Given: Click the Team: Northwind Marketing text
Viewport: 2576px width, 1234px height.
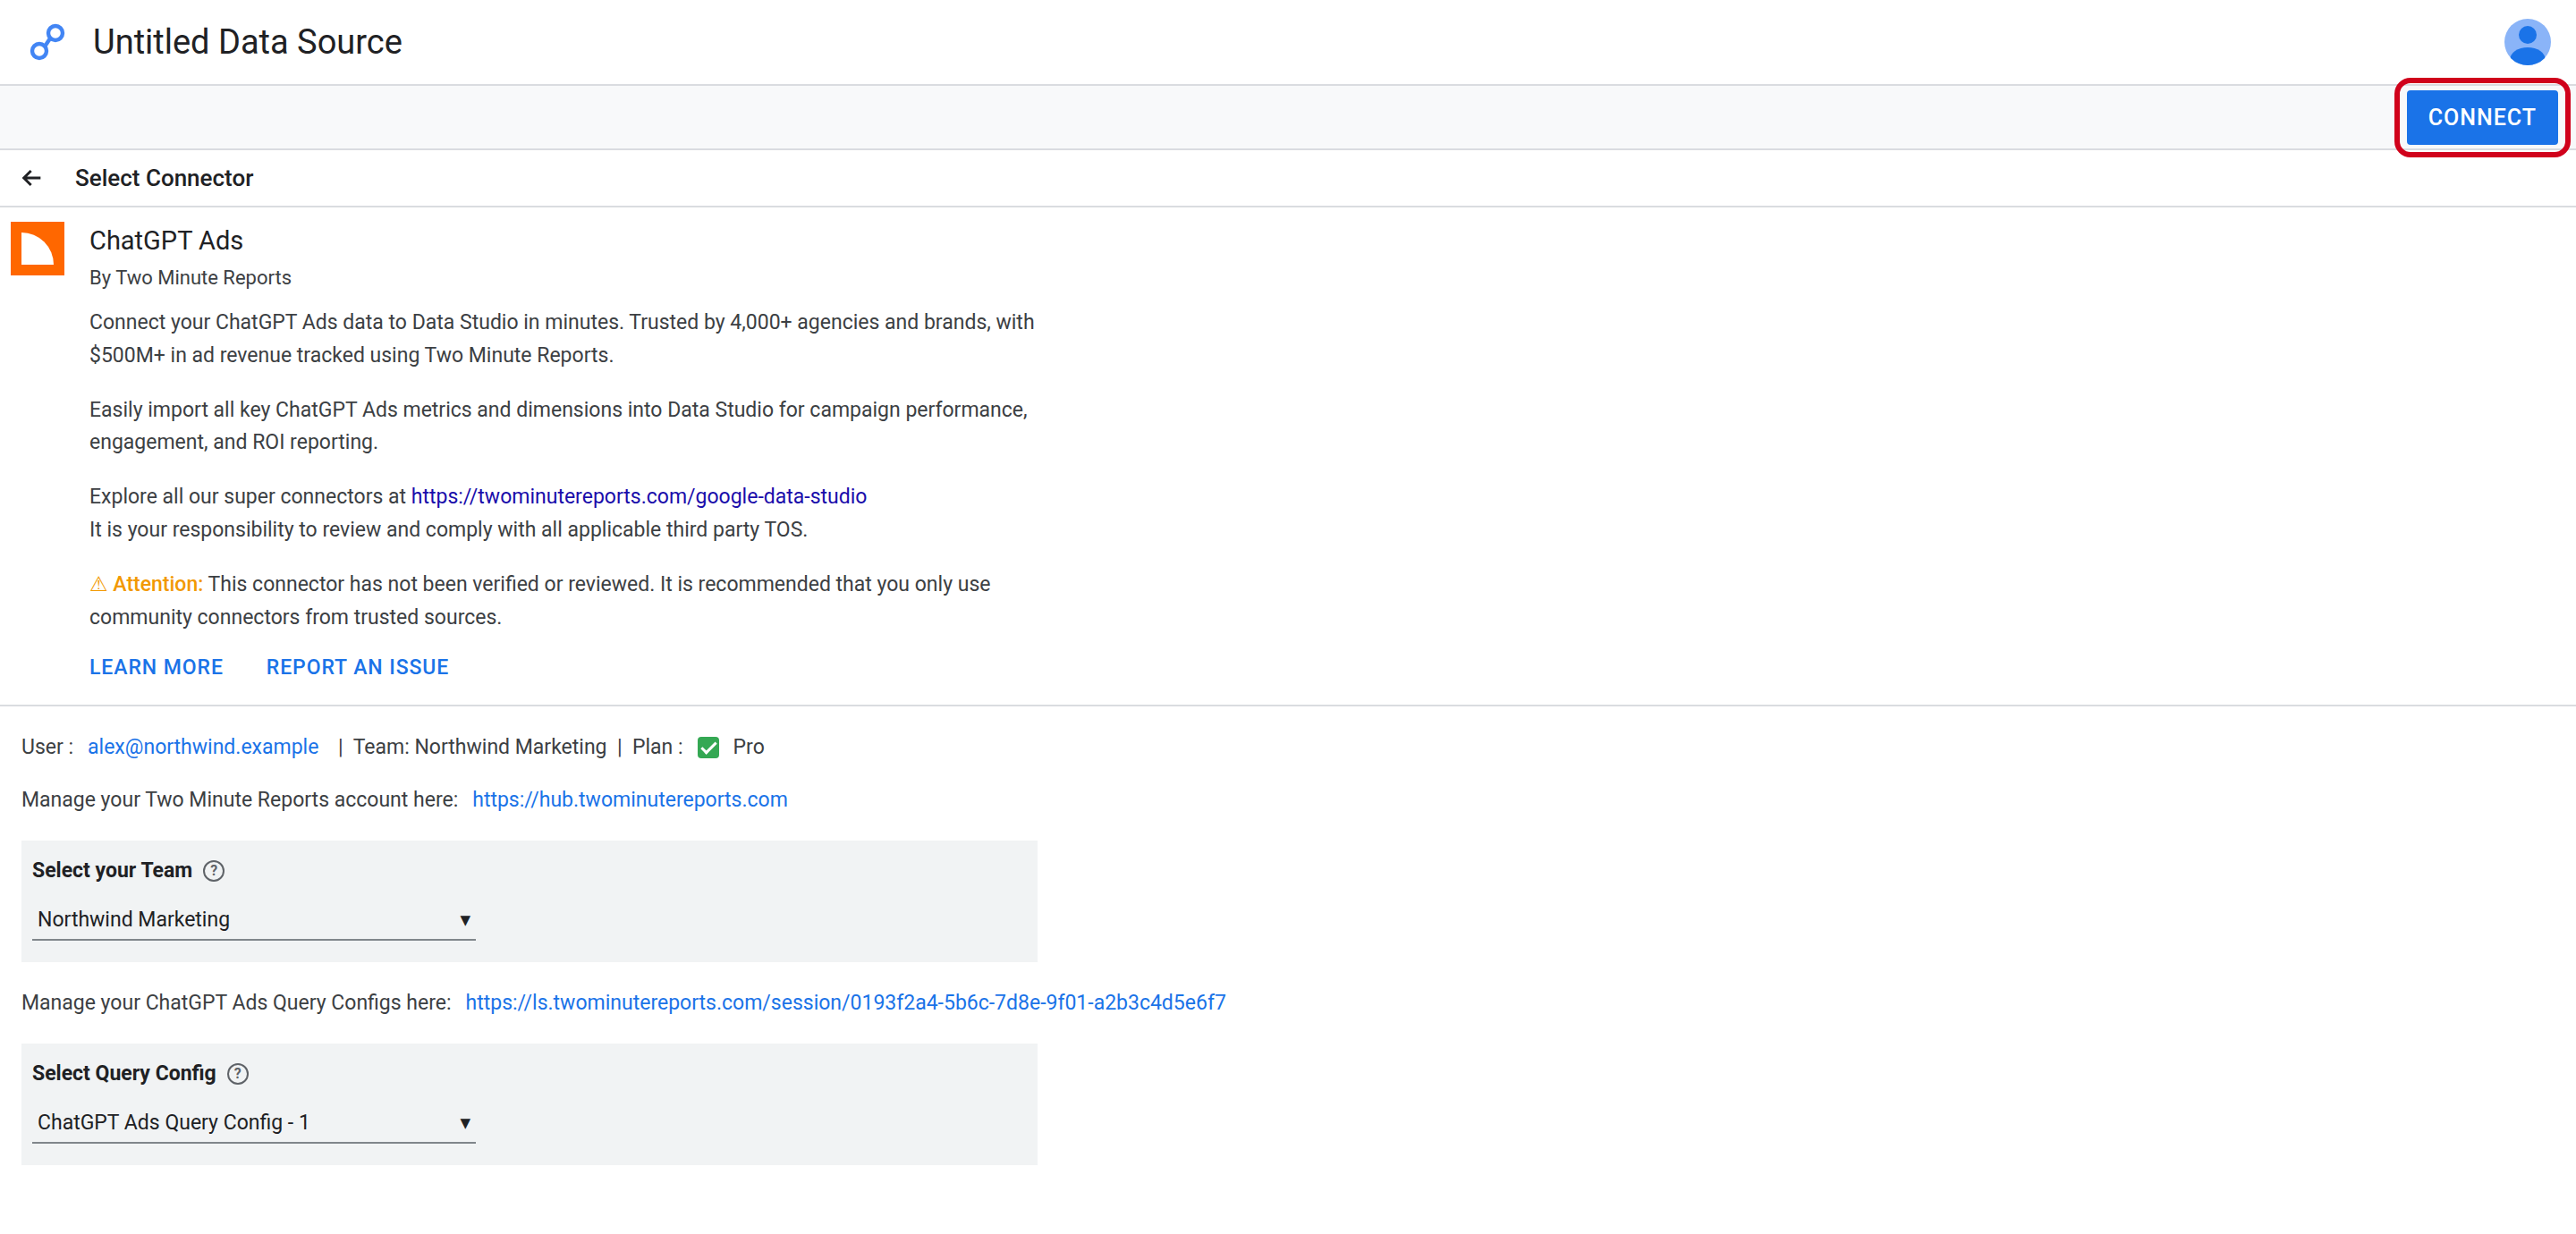Looking at the screenshot, I should coord(480,747).
